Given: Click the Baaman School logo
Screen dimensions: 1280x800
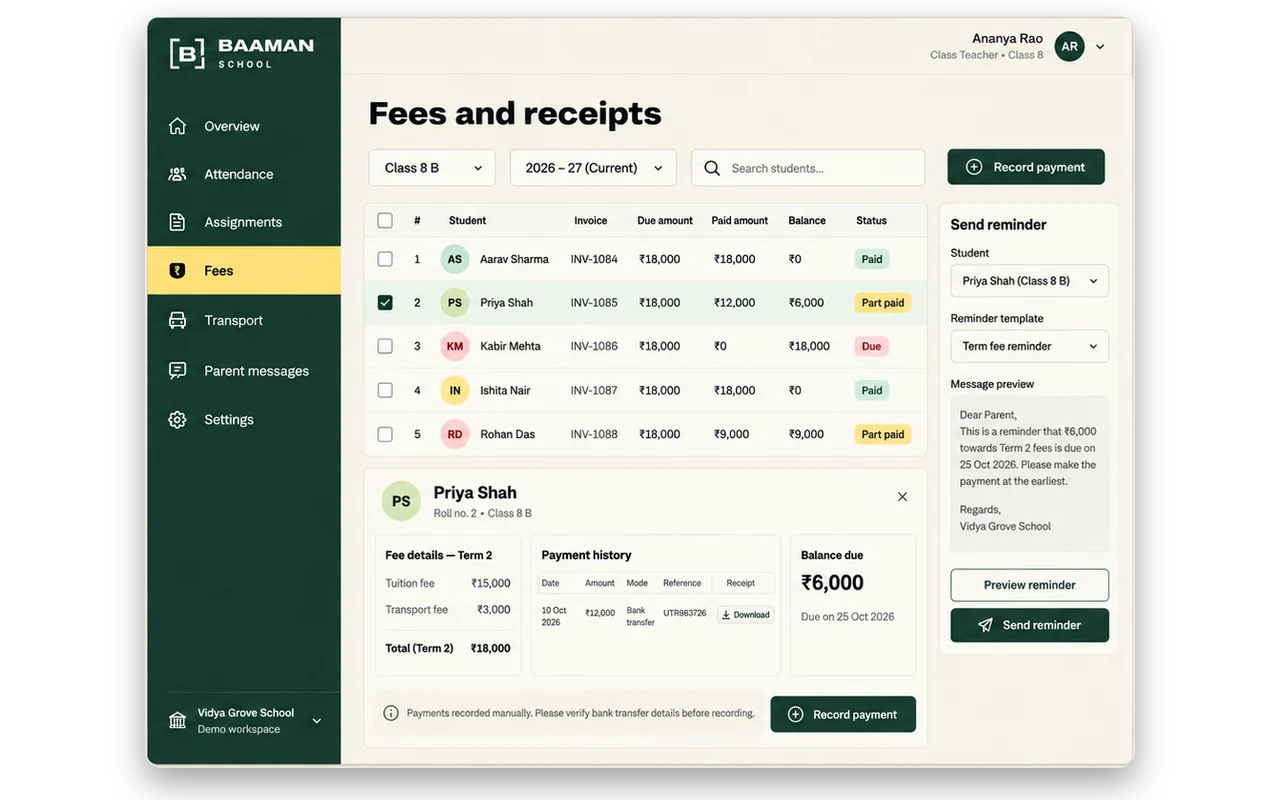Looking at the screenshot, I should [241, 53].
